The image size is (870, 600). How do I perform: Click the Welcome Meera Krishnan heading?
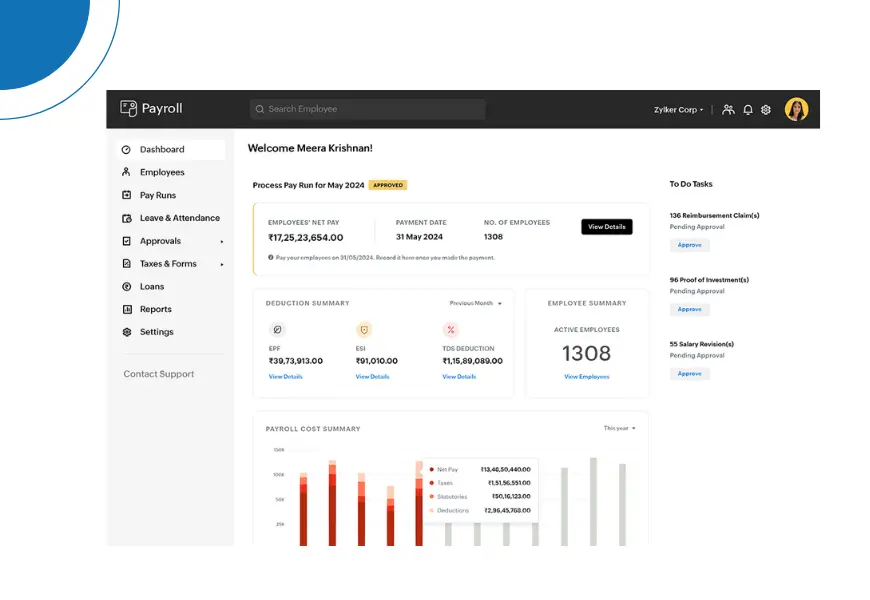click(310, 148)
